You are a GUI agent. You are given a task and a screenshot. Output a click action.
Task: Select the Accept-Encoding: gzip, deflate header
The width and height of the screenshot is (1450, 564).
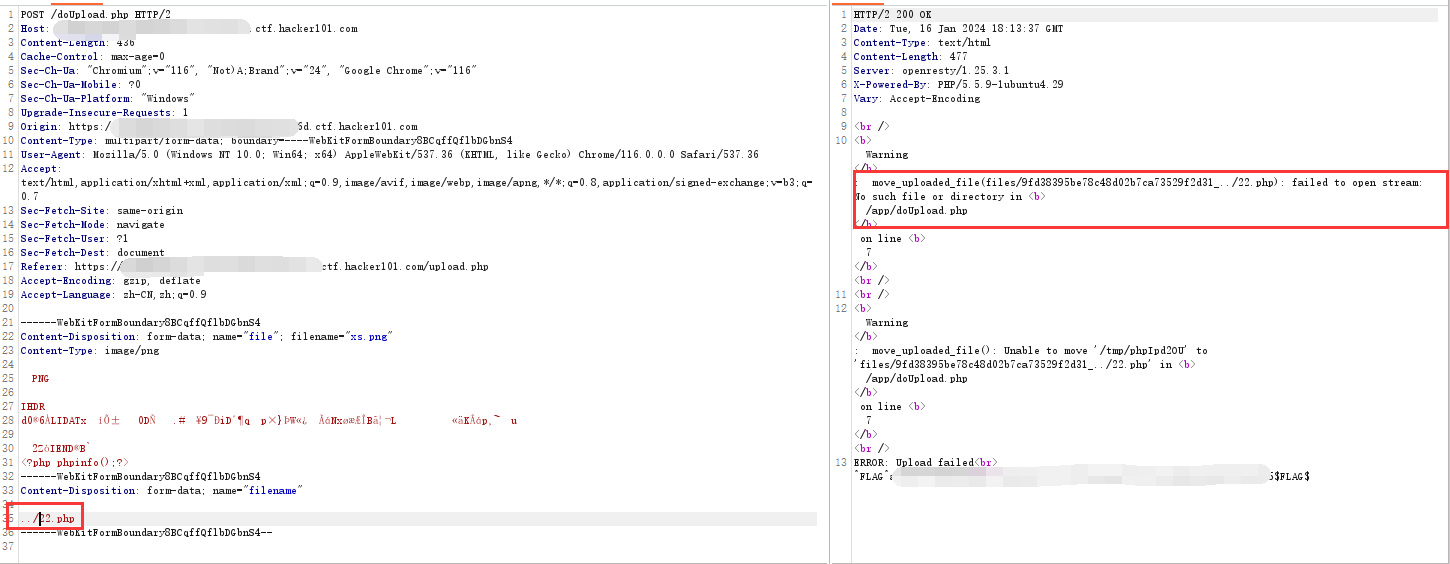pyautogui.click(x=110, y=281)
